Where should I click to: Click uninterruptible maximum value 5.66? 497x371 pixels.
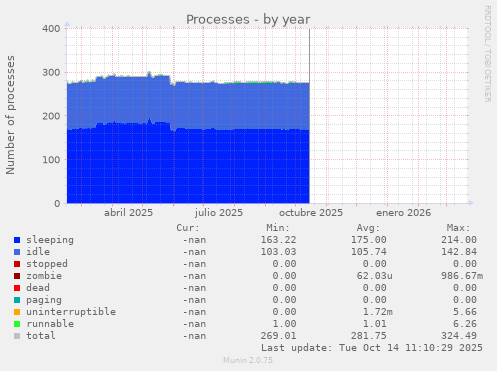pos(465,312)
